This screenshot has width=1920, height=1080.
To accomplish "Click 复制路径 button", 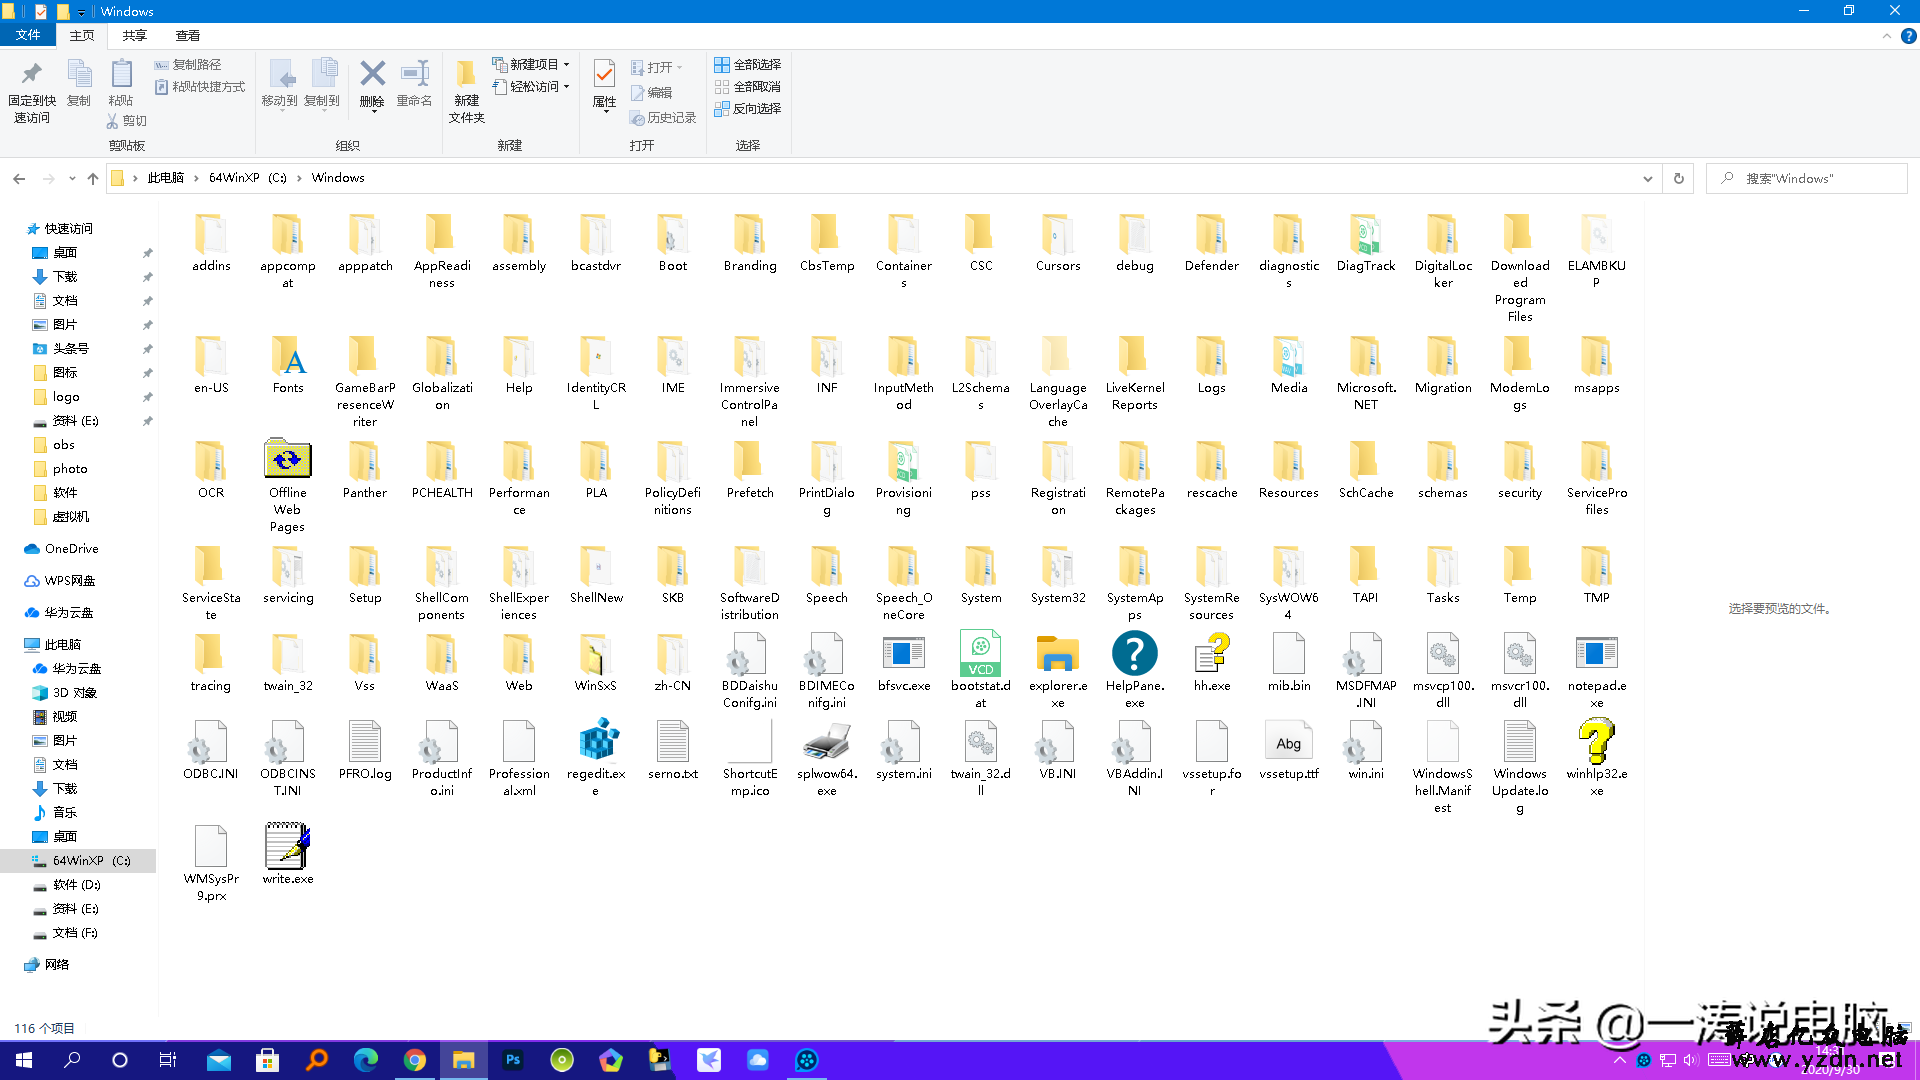I will [188, 64].
